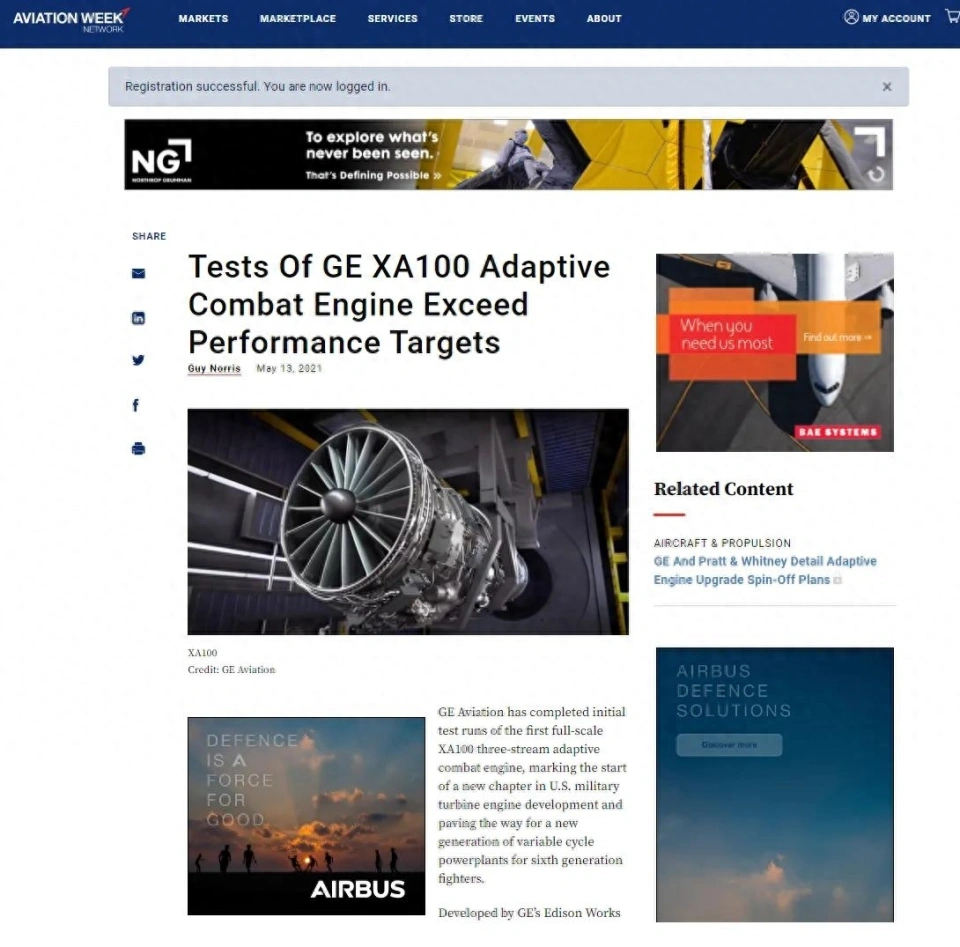
Task: Click the Airbus logo in inline ad
Action: [358, 889]
